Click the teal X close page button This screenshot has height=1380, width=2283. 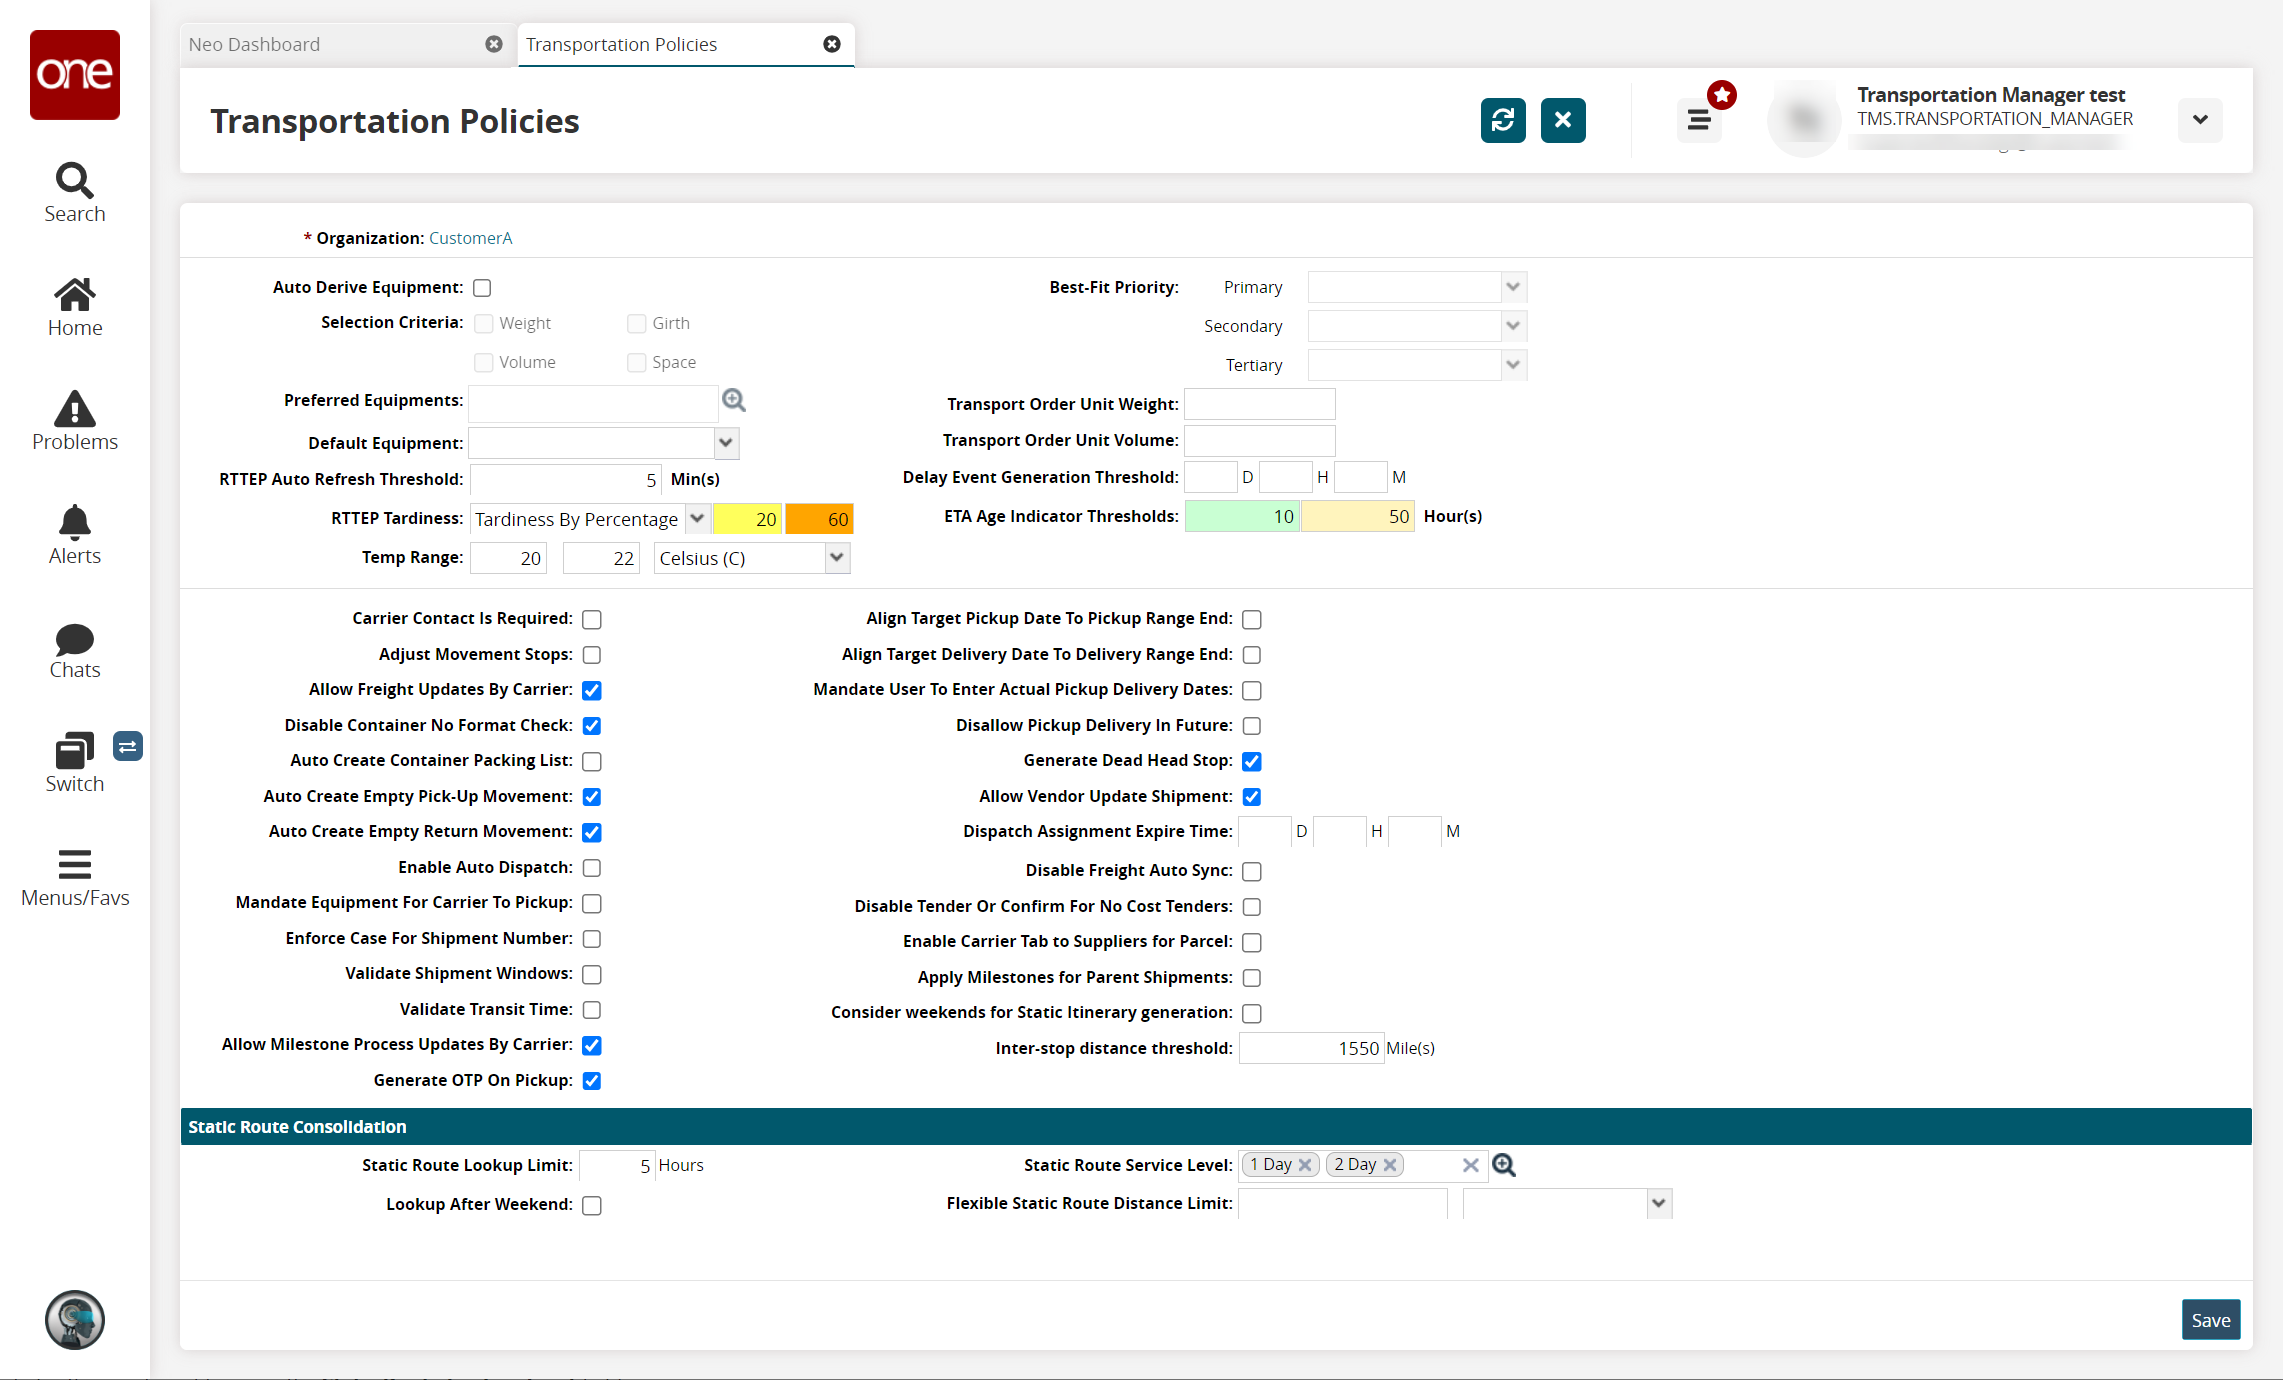1563,120
